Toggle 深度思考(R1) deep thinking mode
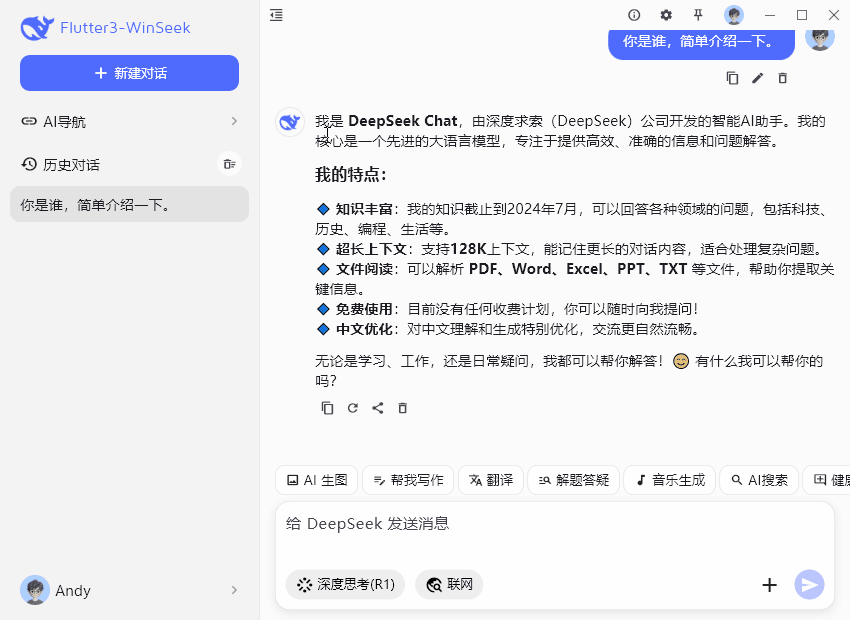 [345, 585]
